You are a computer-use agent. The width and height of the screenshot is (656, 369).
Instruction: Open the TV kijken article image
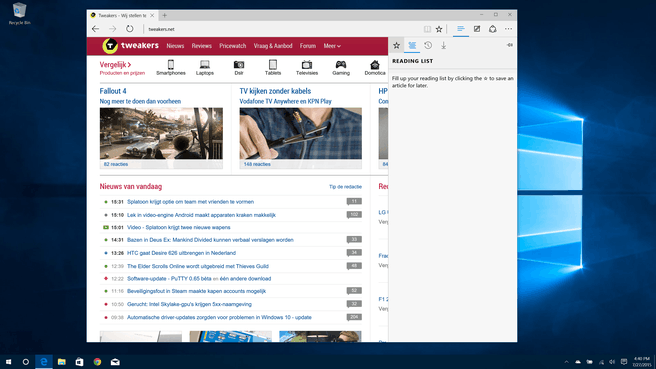[x=300, y=133]
